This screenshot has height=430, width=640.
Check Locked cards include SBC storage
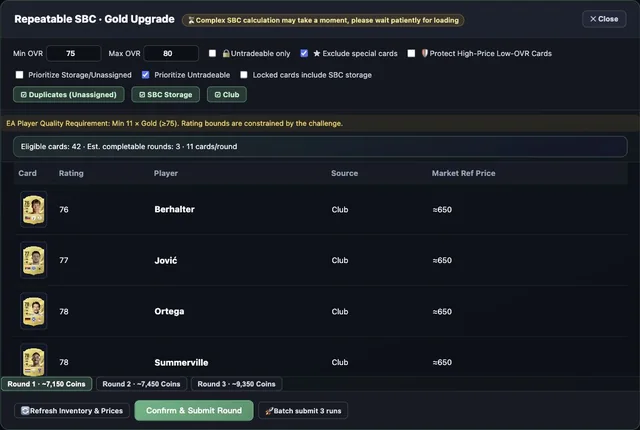pos(244,75)
